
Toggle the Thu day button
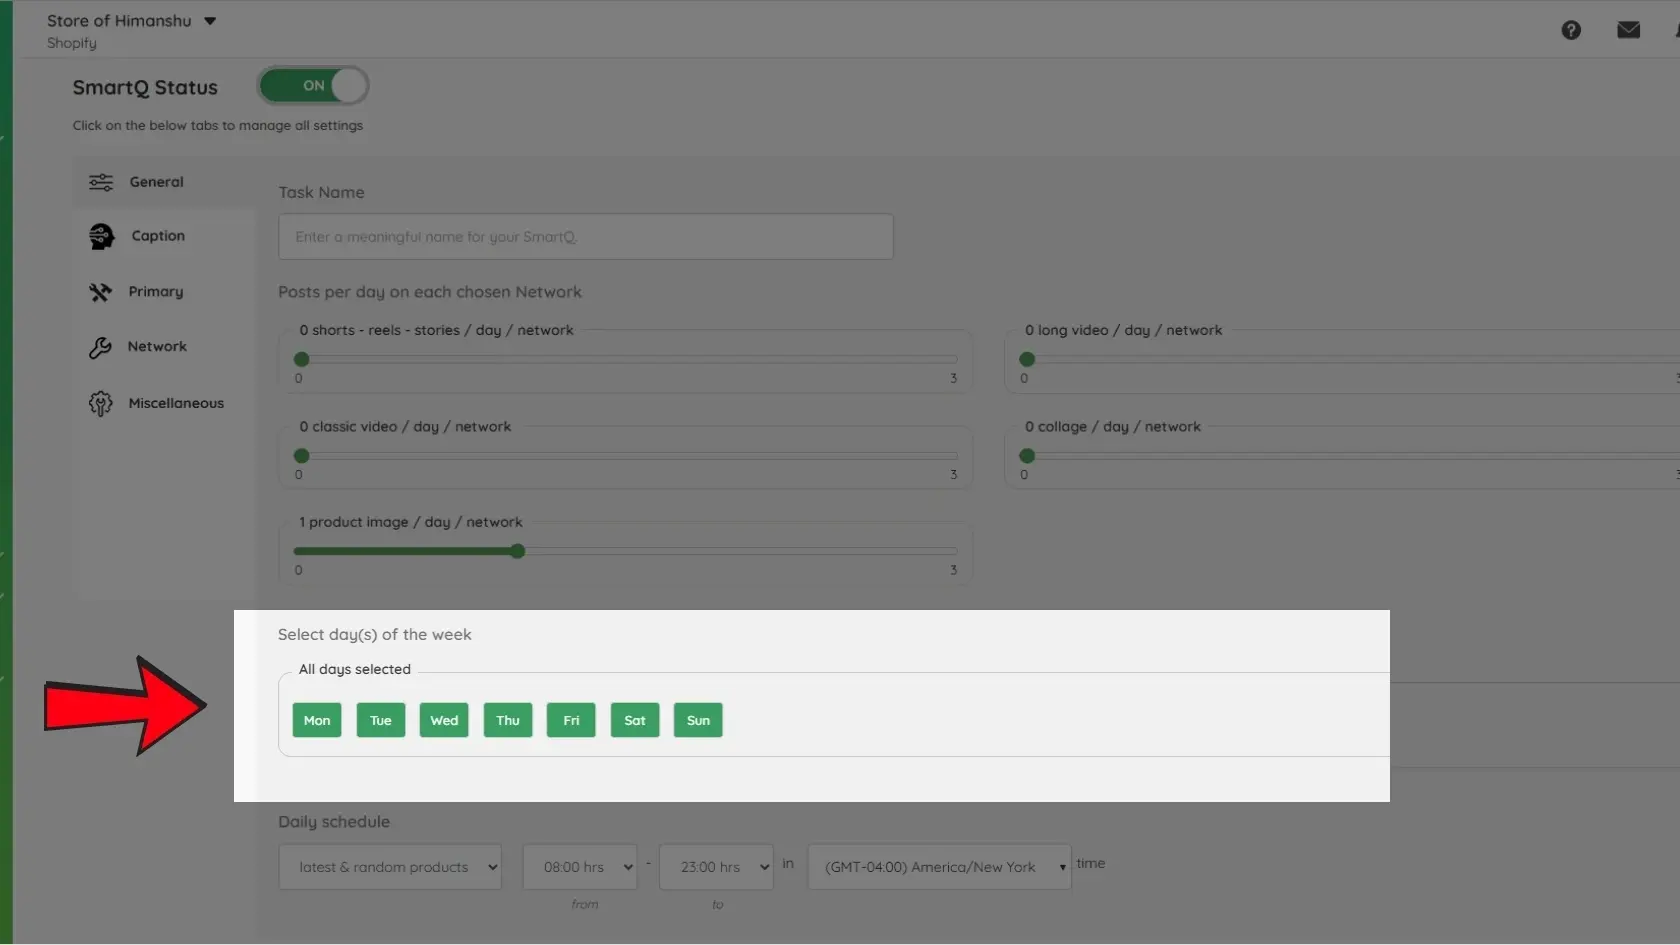click(x=508, y=720)
